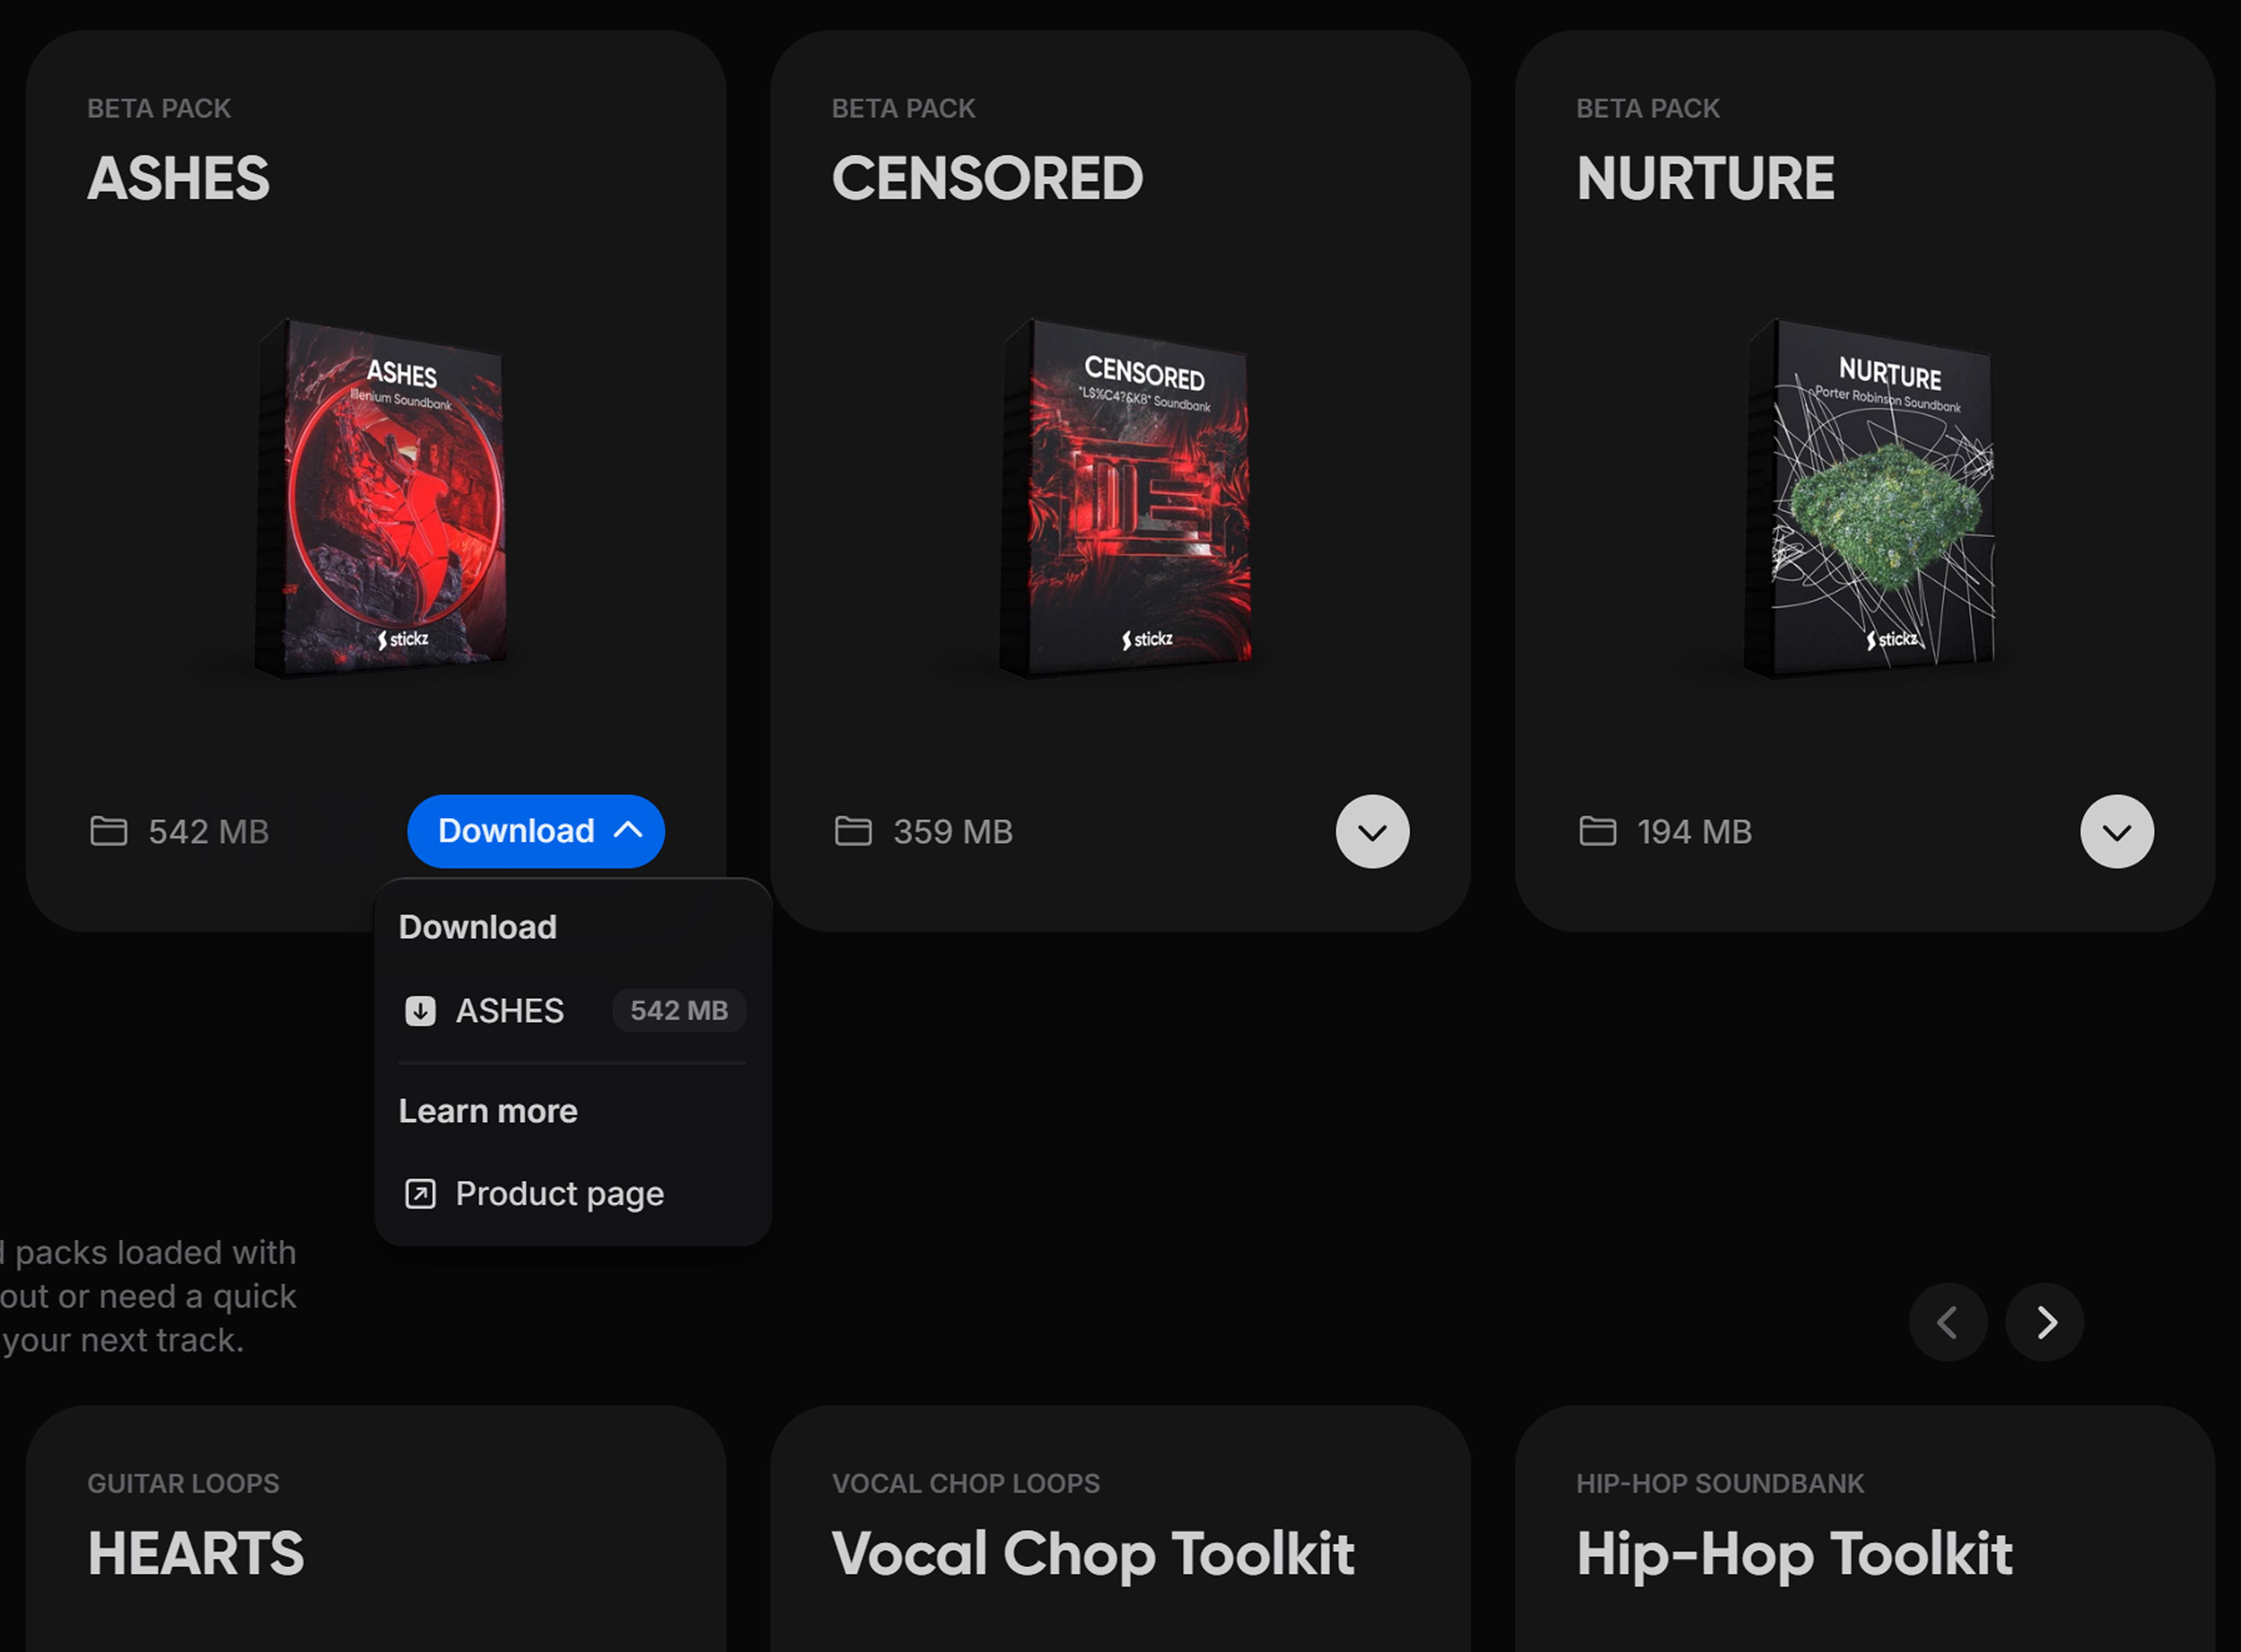The width and height of the screenshot is (2241, 1652).
Task: Click the folder icon beside 542 MB
Action: coord(108,831)
